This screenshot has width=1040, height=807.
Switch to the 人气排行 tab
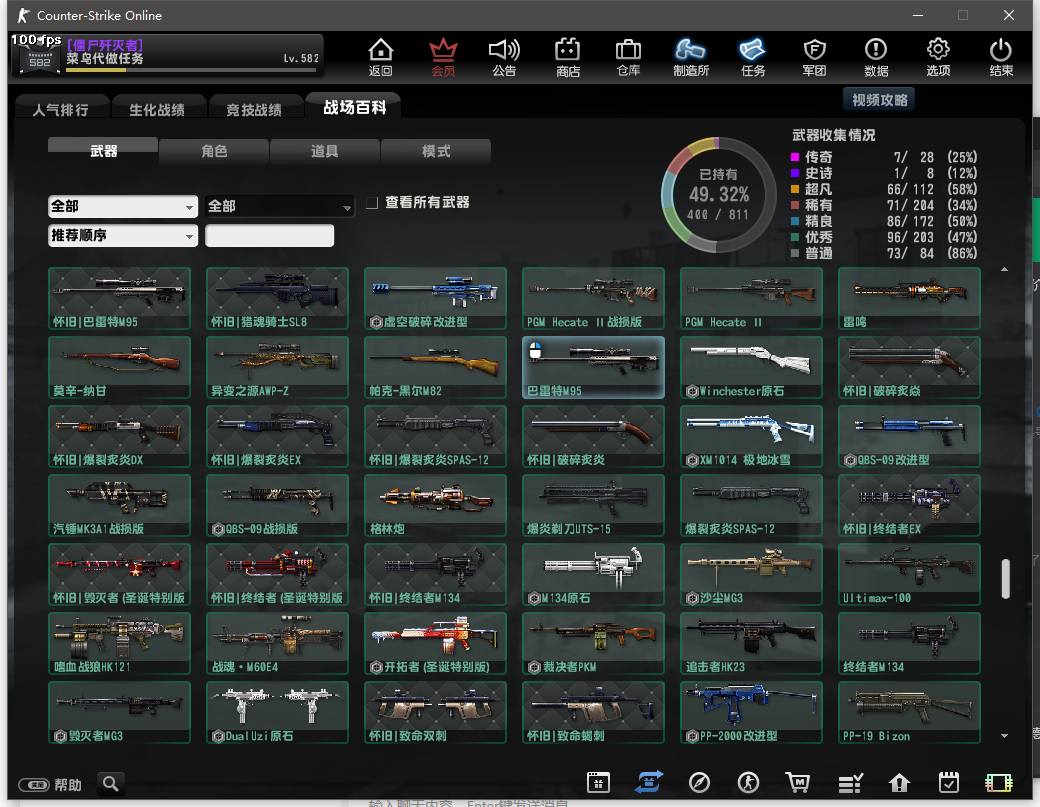pos(60,109)
